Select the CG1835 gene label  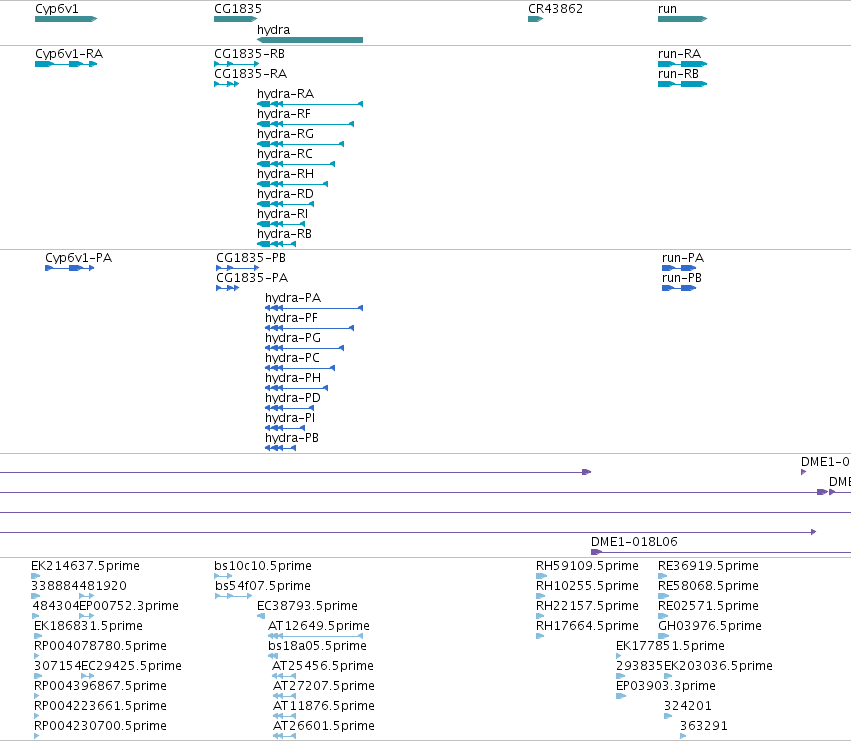[x=238, y=9]
